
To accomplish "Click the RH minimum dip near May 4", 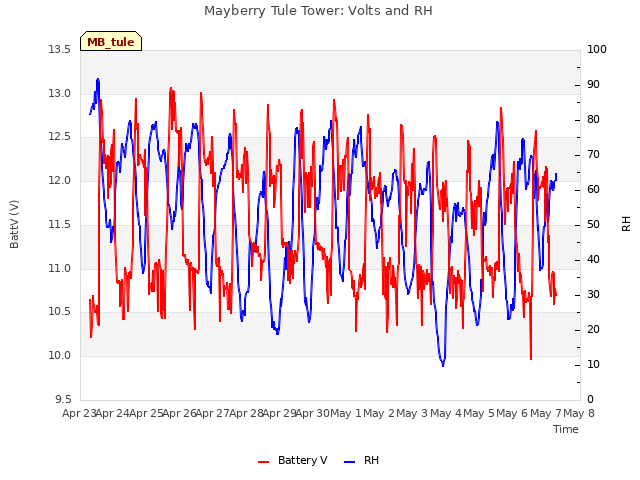I will pyautogui.click(x=443, y=364).
